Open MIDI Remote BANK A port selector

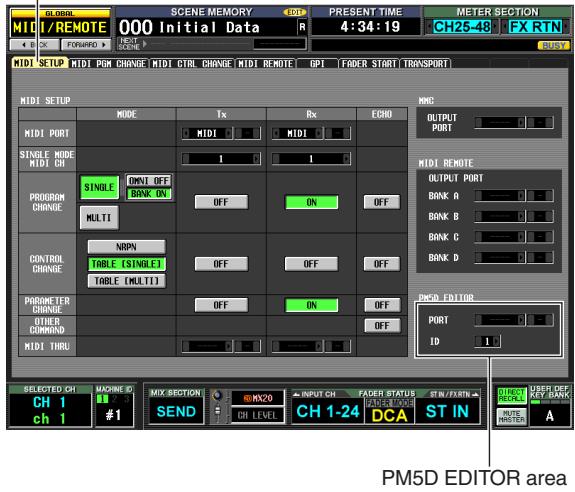pyautogui.click(x=500, y=196)
